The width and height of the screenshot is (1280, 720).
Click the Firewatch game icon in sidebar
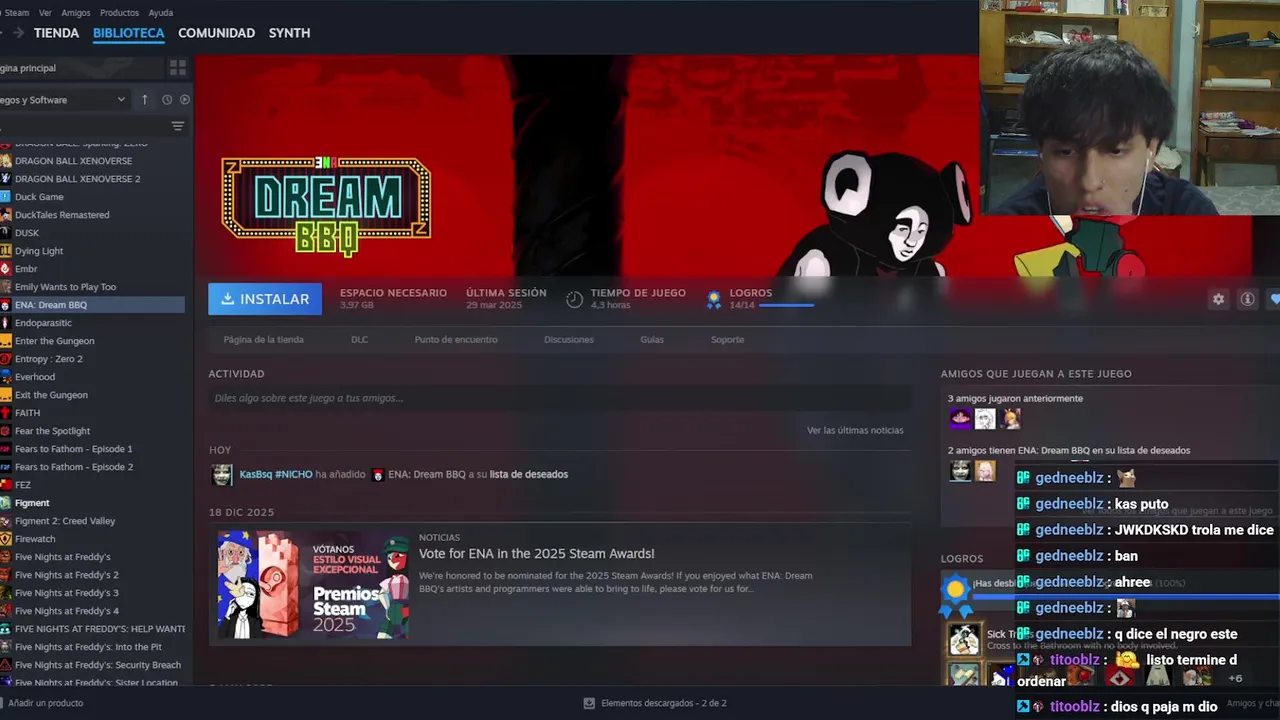5,539
